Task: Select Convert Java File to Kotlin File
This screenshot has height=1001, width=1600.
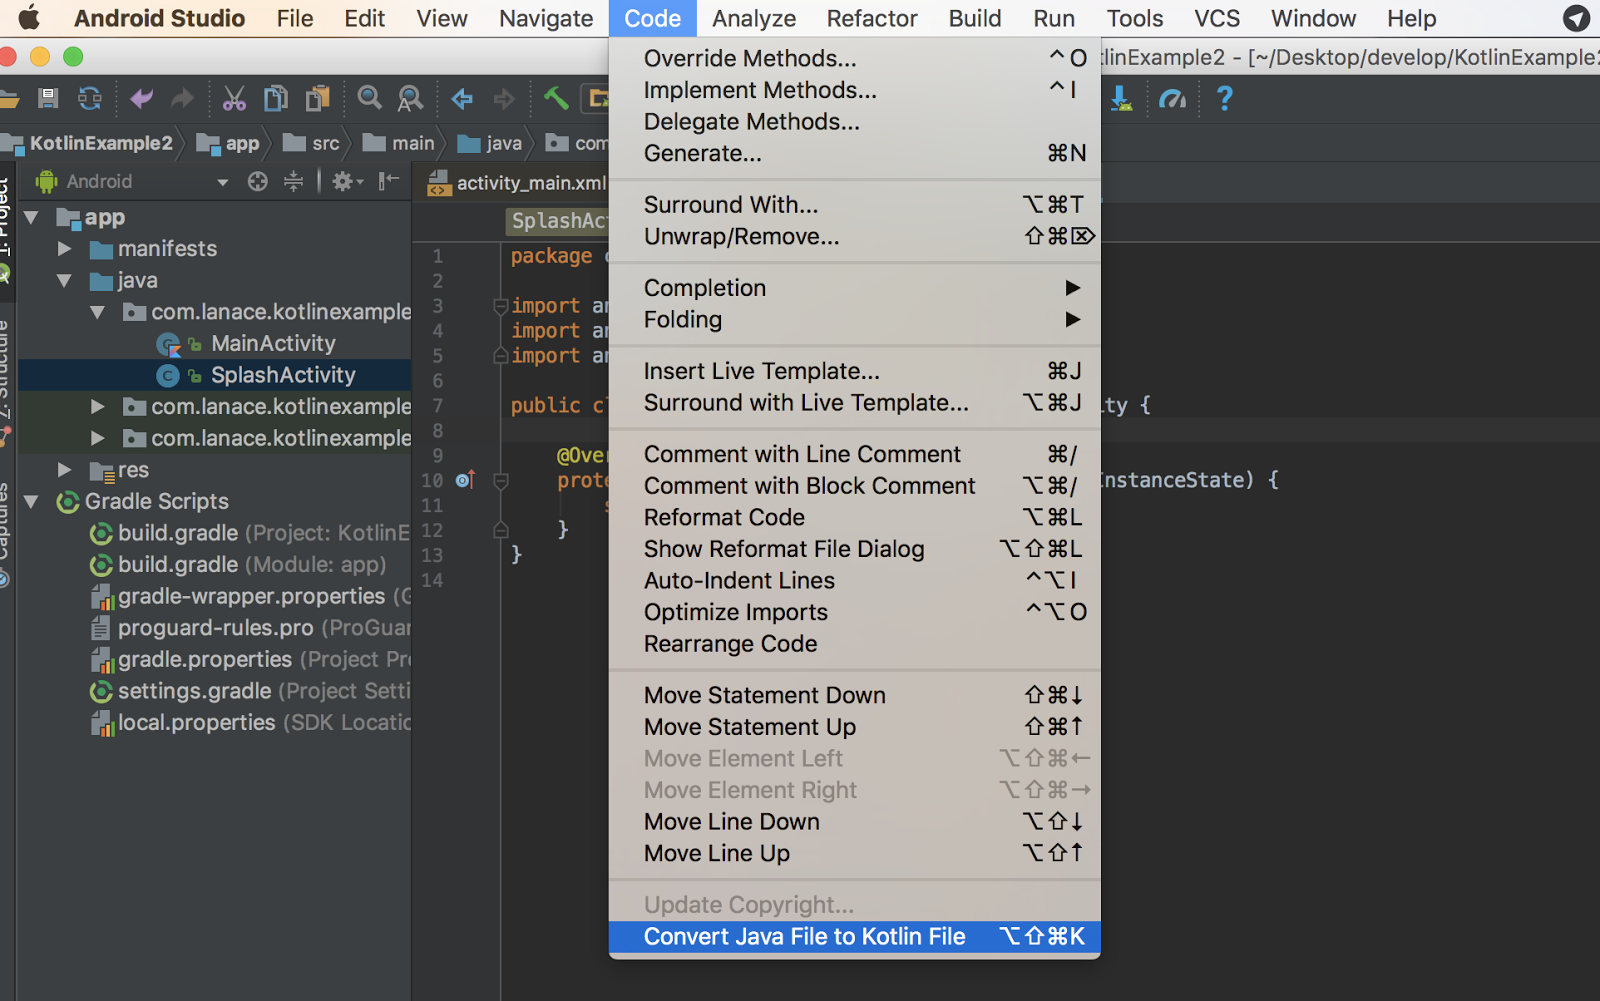Action: coord(805,936)
